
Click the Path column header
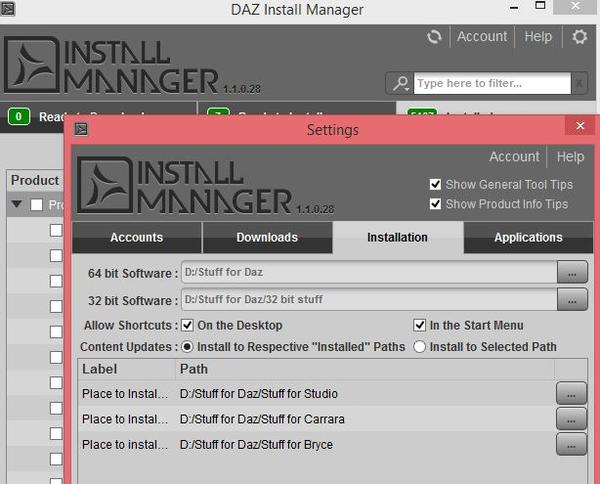coord(365,369)
